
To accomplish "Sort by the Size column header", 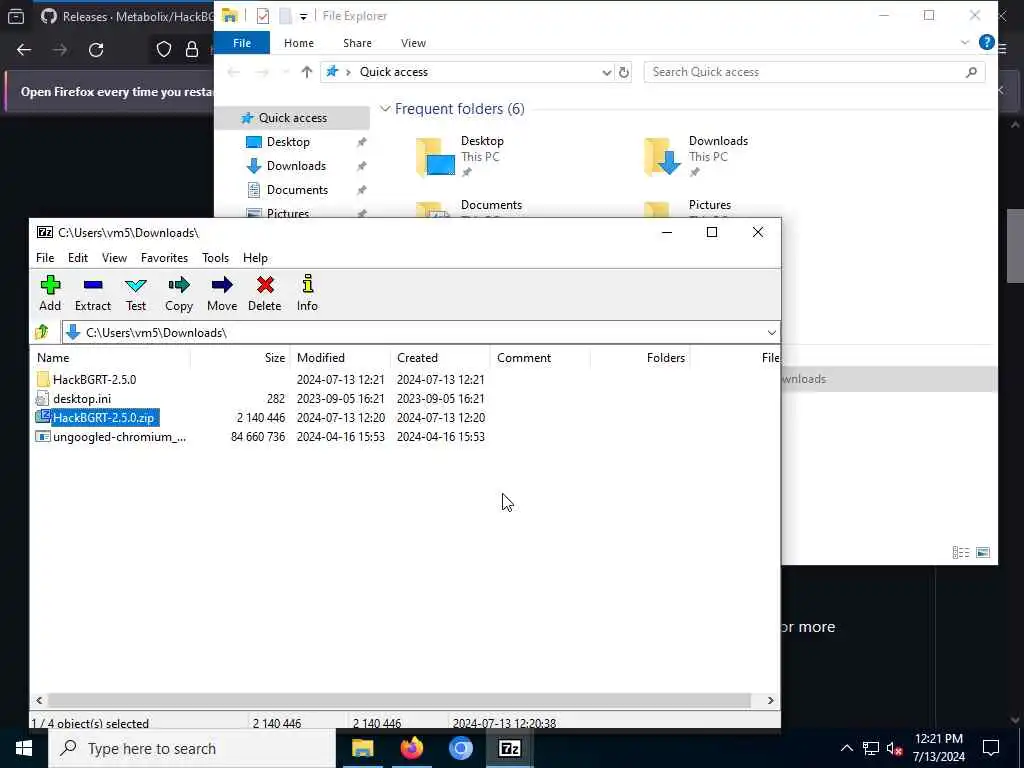I will (x=240, y=358).
